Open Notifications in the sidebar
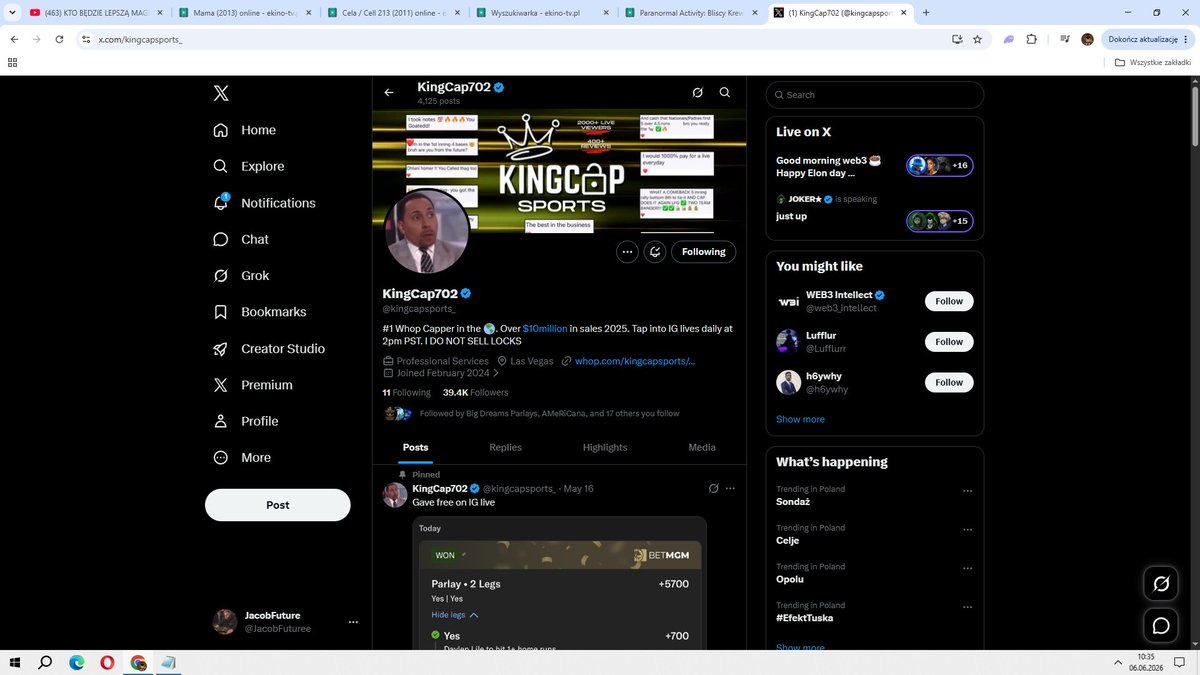 pyautogui.click(x=265, y=203)
